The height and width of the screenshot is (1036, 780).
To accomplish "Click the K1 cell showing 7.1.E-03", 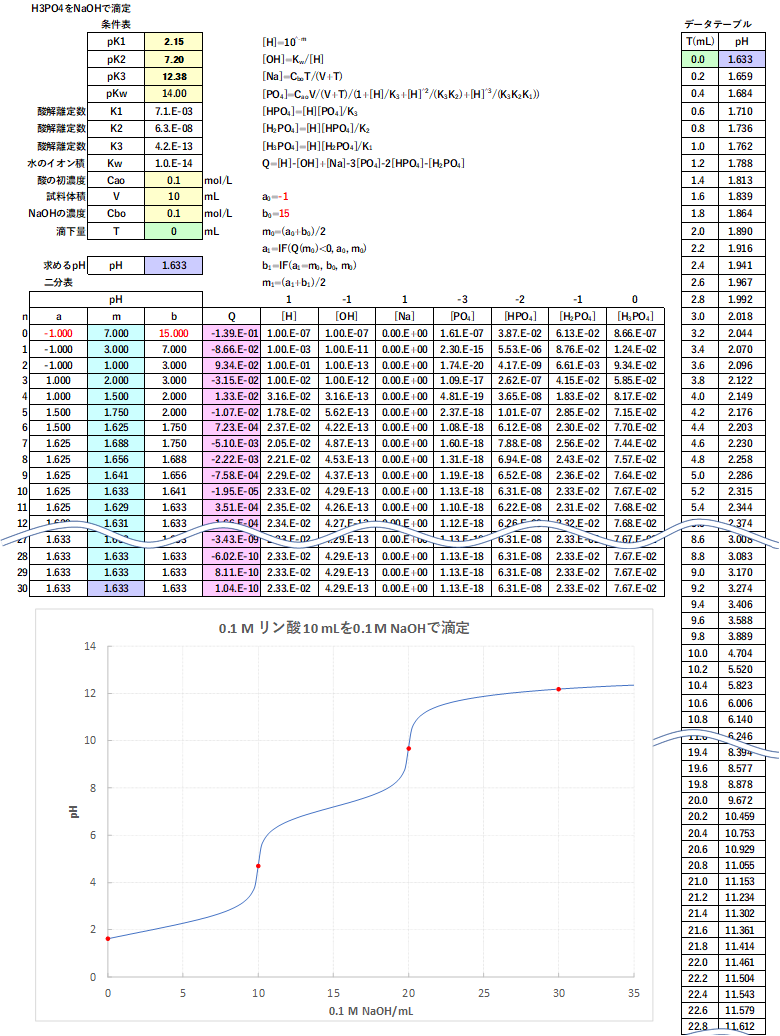I will coord(174,111).
